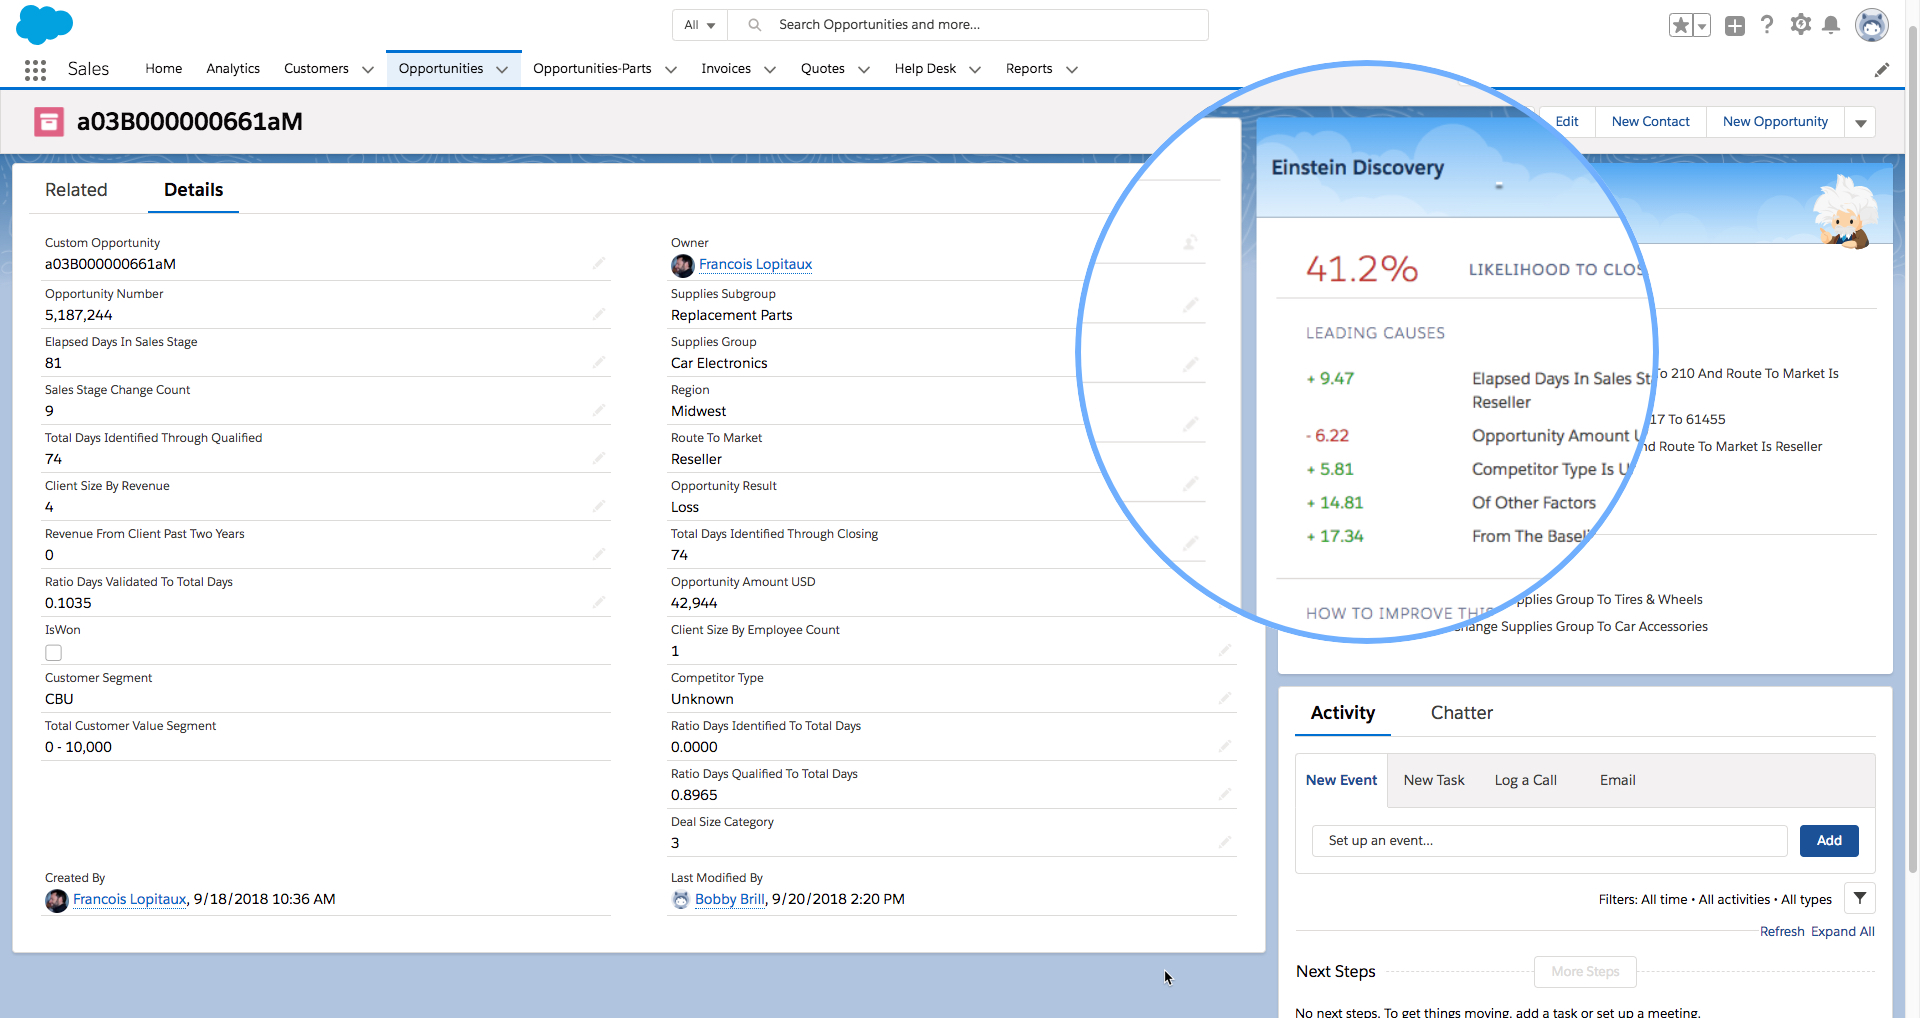
Task: Edit Revenue From Client Past Two Years pencil
Action: [x=598, y=554]
